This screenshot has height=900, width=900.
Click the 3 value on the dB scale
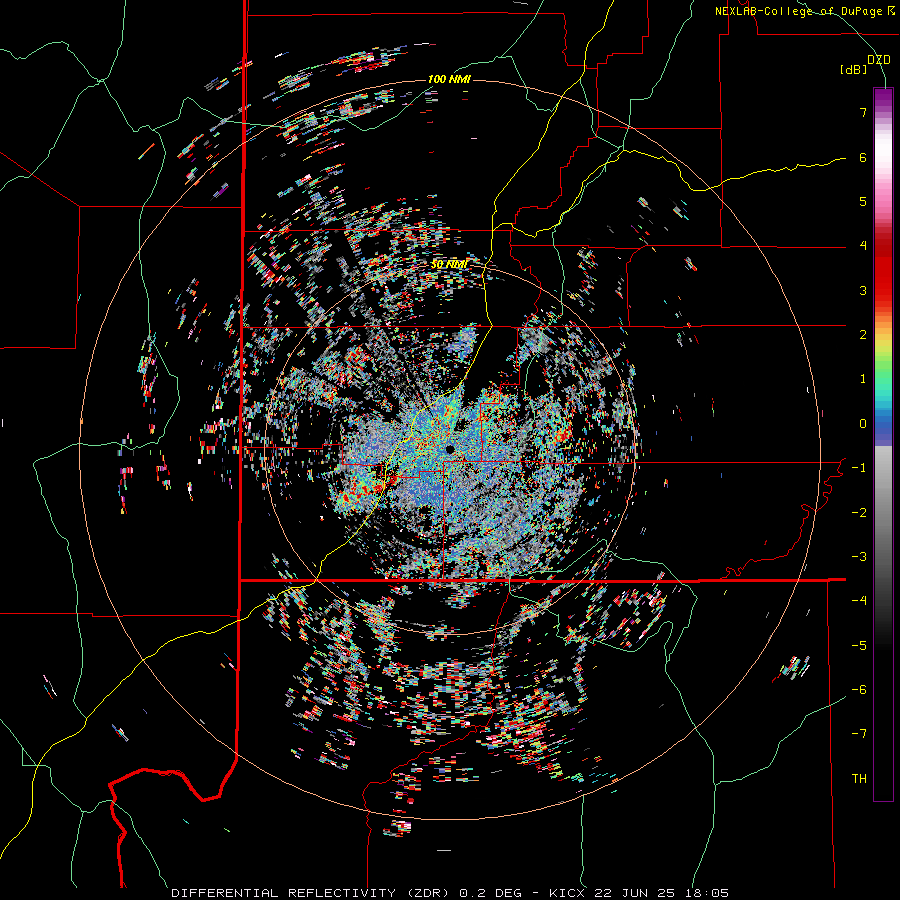863,290
